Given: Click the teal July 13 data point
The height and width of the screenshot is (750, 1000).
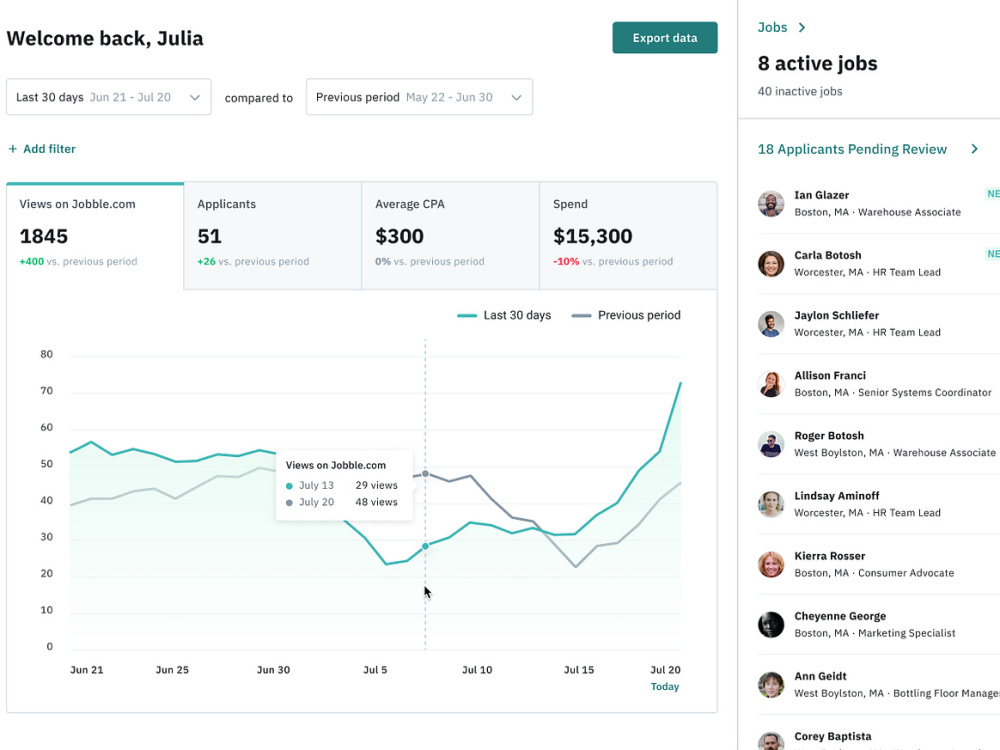Looking at the screenshot, I should 425,546.
